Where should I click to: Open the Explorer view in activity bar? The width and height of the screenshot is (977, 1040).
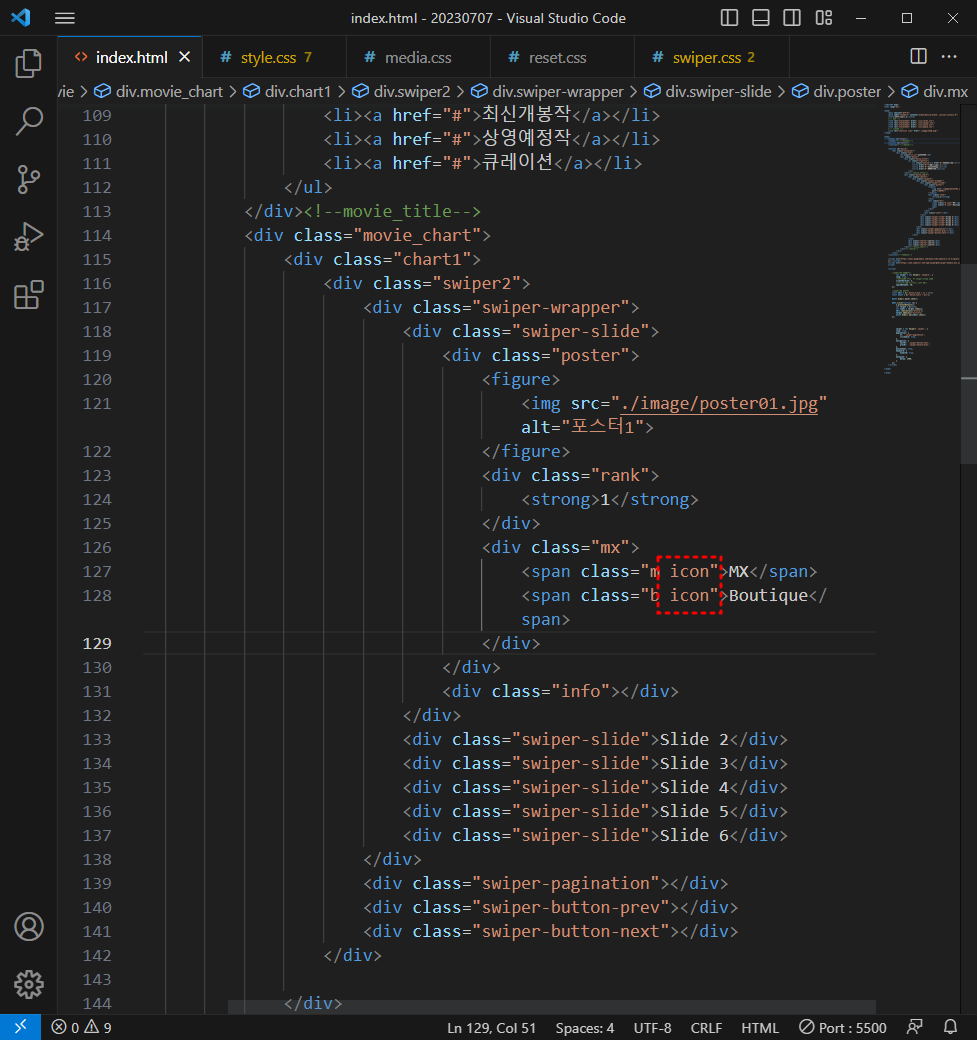29,64
